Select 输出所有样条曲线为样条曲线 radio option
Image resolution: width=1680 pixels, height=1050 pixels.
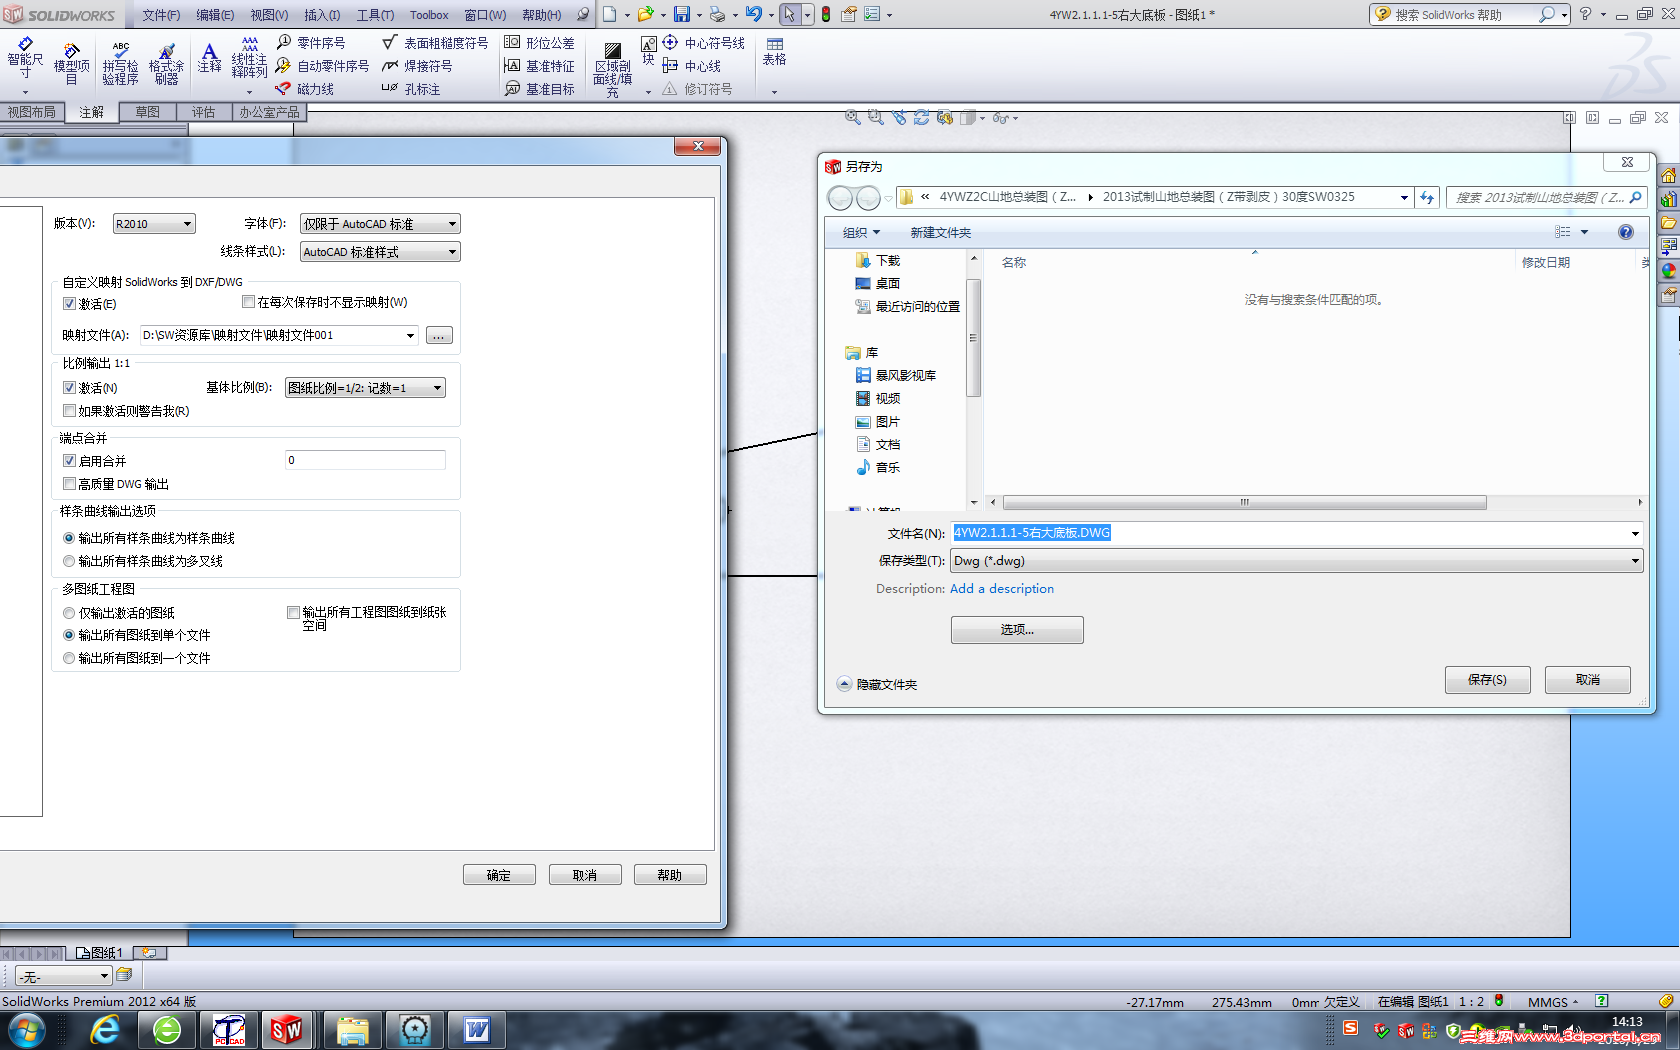pos(69,538)
